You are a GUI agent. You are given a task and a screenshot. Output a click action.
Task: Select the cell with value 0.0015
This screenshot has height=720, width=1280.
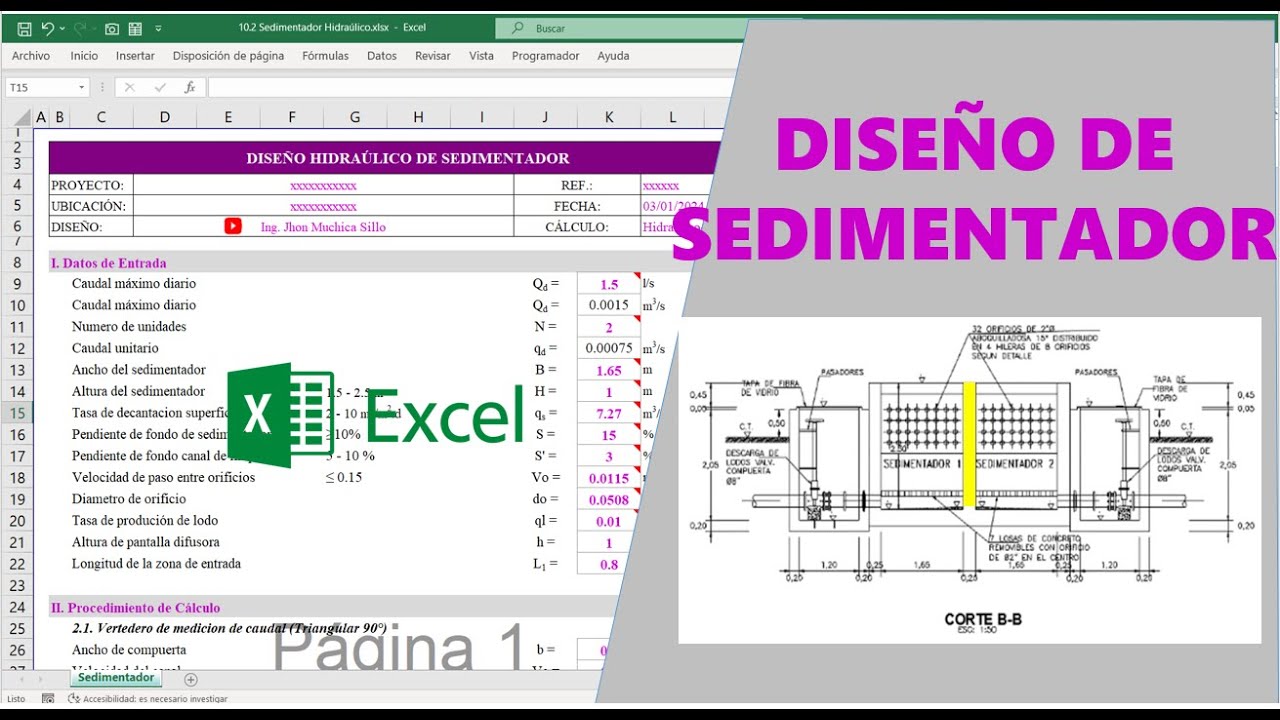pos(609,305)
